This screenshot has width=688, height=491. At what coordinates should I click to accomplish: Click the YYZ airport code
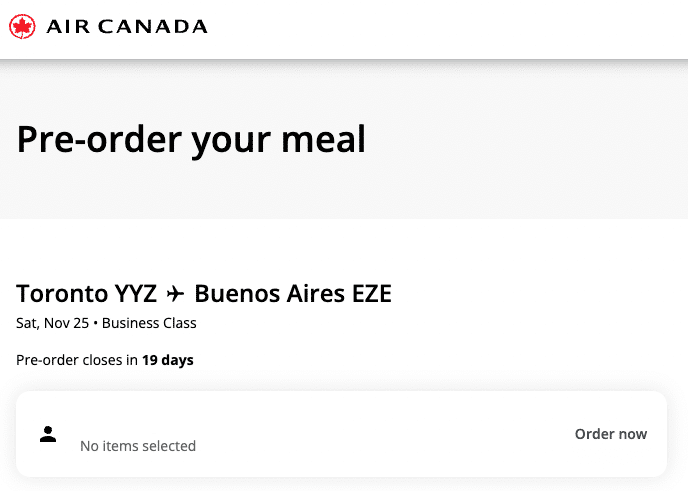[x=136, y=294]
